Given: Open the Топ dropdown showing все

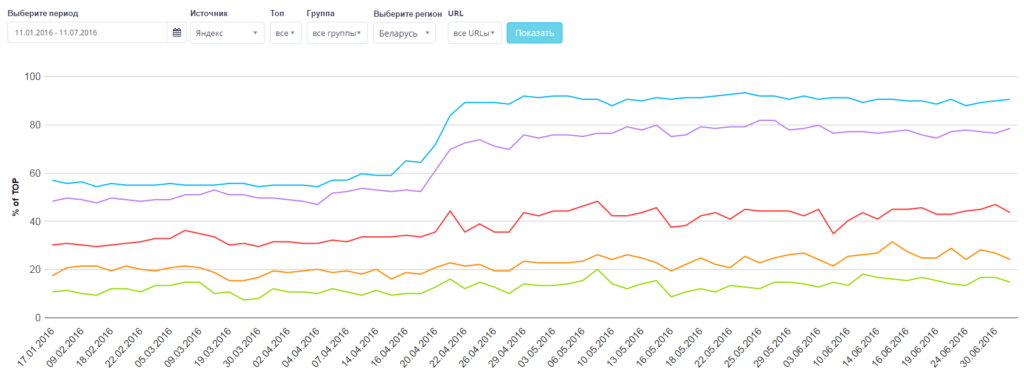Looking at the screenshot, I should (286, 33).
